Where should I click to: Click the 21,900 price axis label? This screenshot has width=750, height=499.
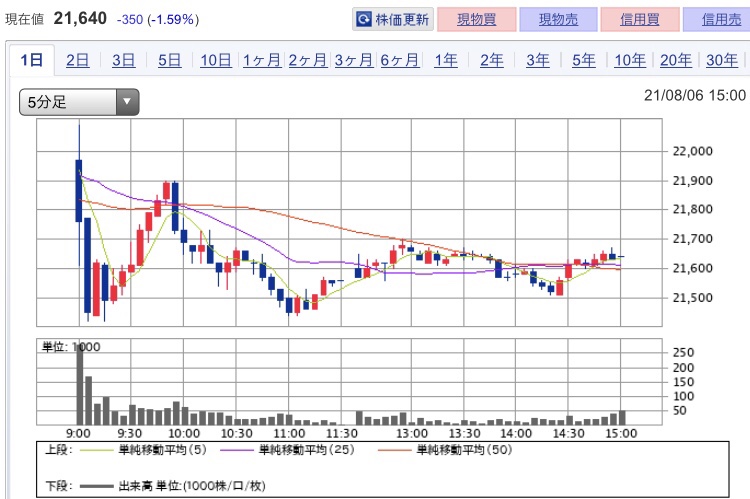[693, 181]
